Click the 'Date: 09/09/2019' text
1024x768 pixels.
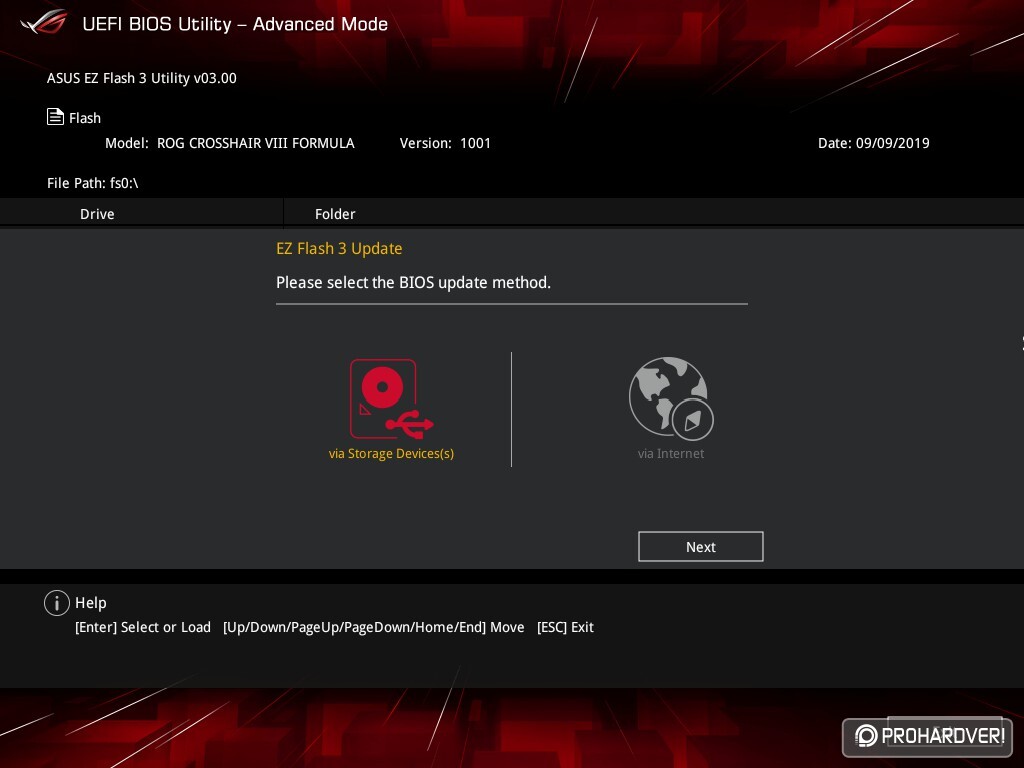(874, 143)
